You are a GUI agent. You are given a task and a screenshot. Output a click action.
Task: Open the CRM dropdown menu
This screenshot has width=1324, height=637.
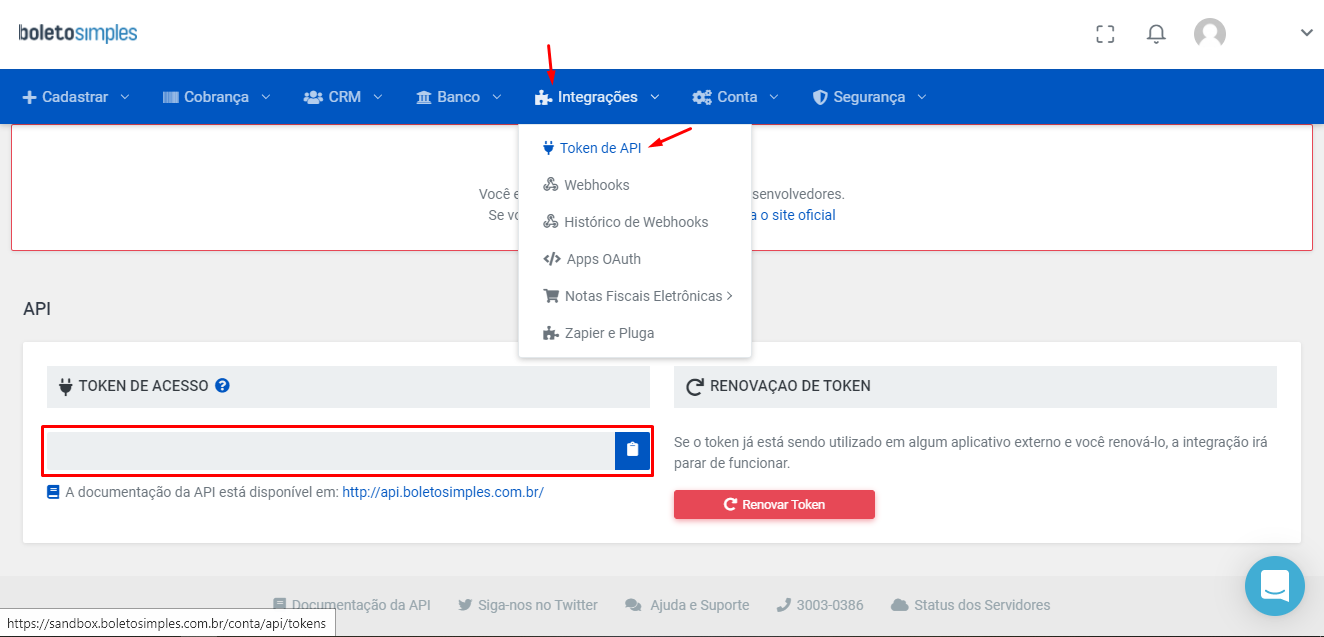(343, 97)
